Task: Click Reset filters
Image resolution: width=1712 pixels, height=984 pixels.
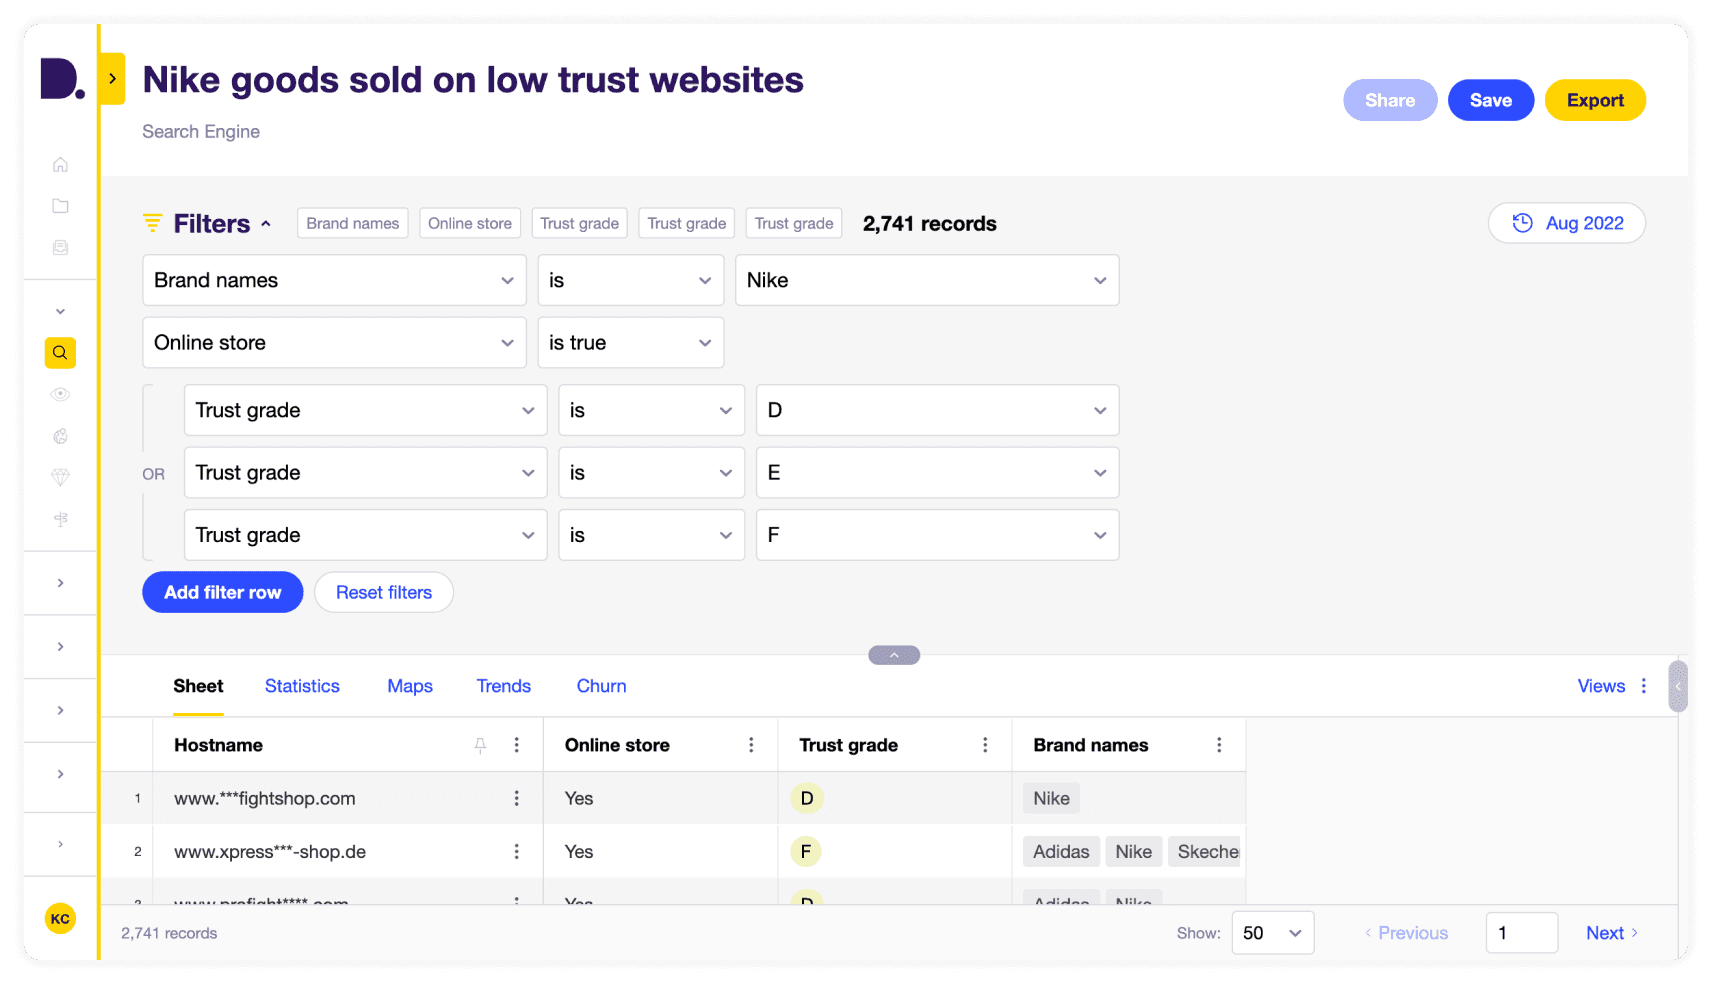Action: [383, 592]
